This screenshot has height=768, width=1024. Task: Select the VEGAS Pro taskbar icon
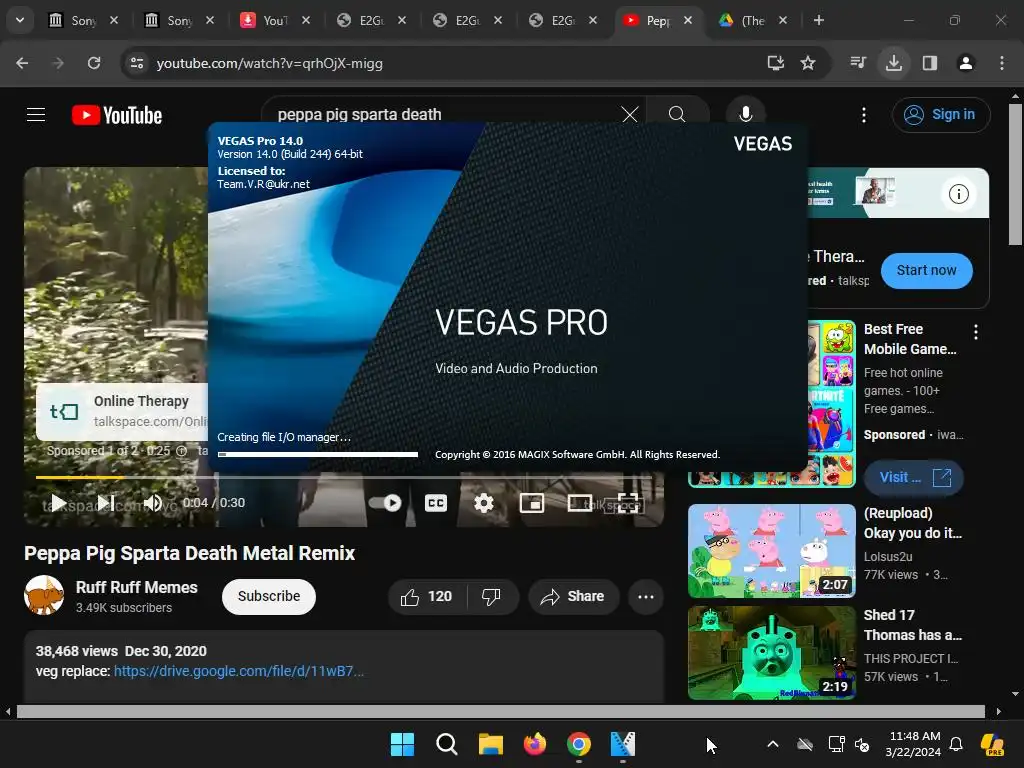[x=622, y=744]
